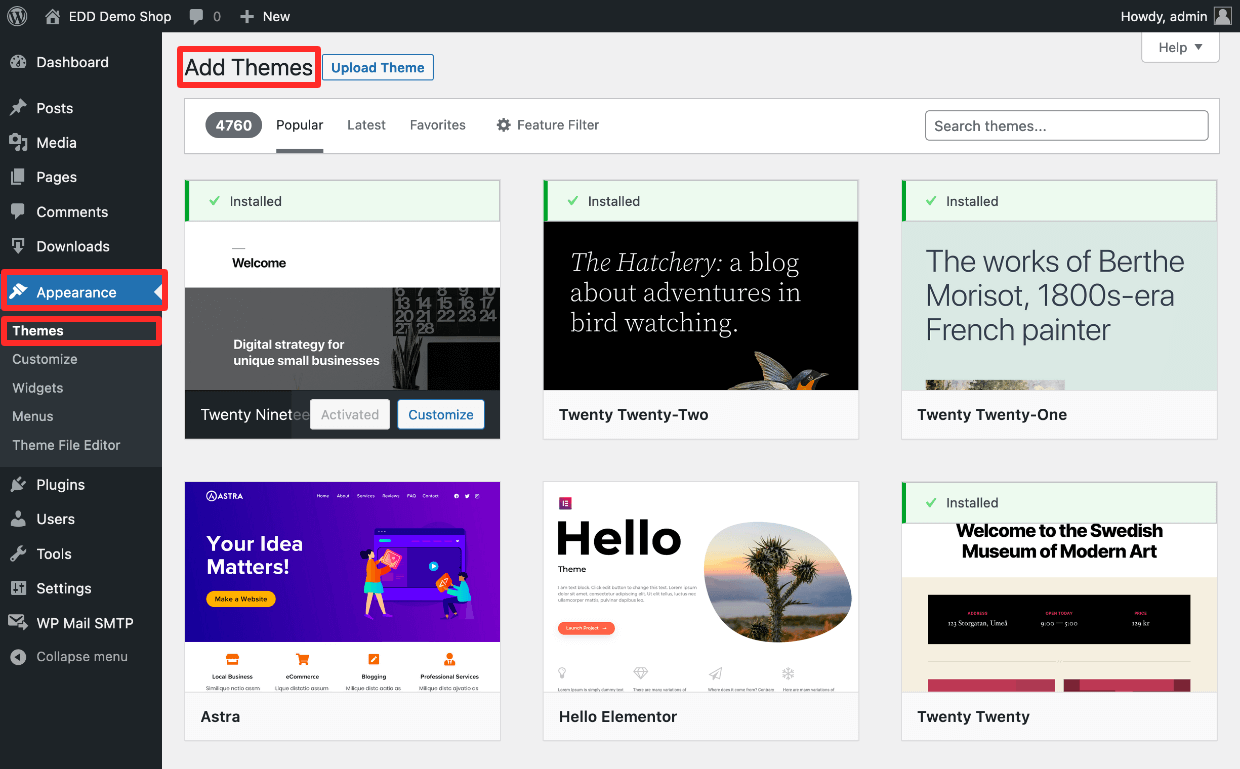The height and width of the screenshot is (769, 1240).
Task: Open the Hello Elementor theme thumbnail
Action: 701,587
